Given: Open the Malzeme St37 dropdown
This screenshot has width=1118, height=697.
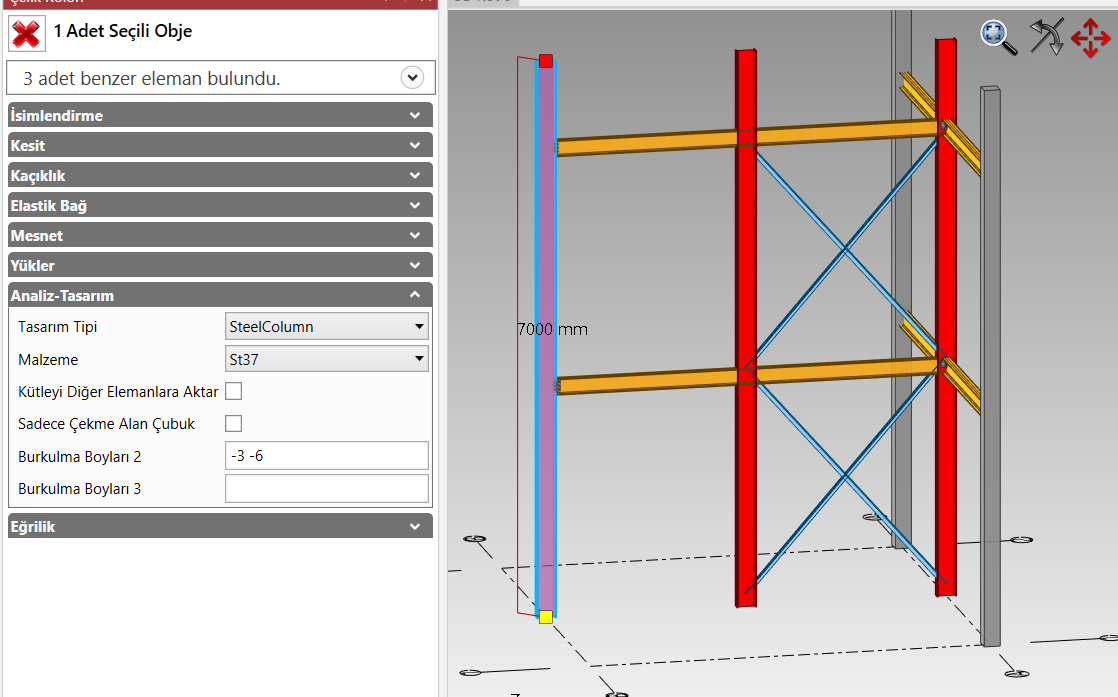Looking at the screenshot, I should (328, 358).
